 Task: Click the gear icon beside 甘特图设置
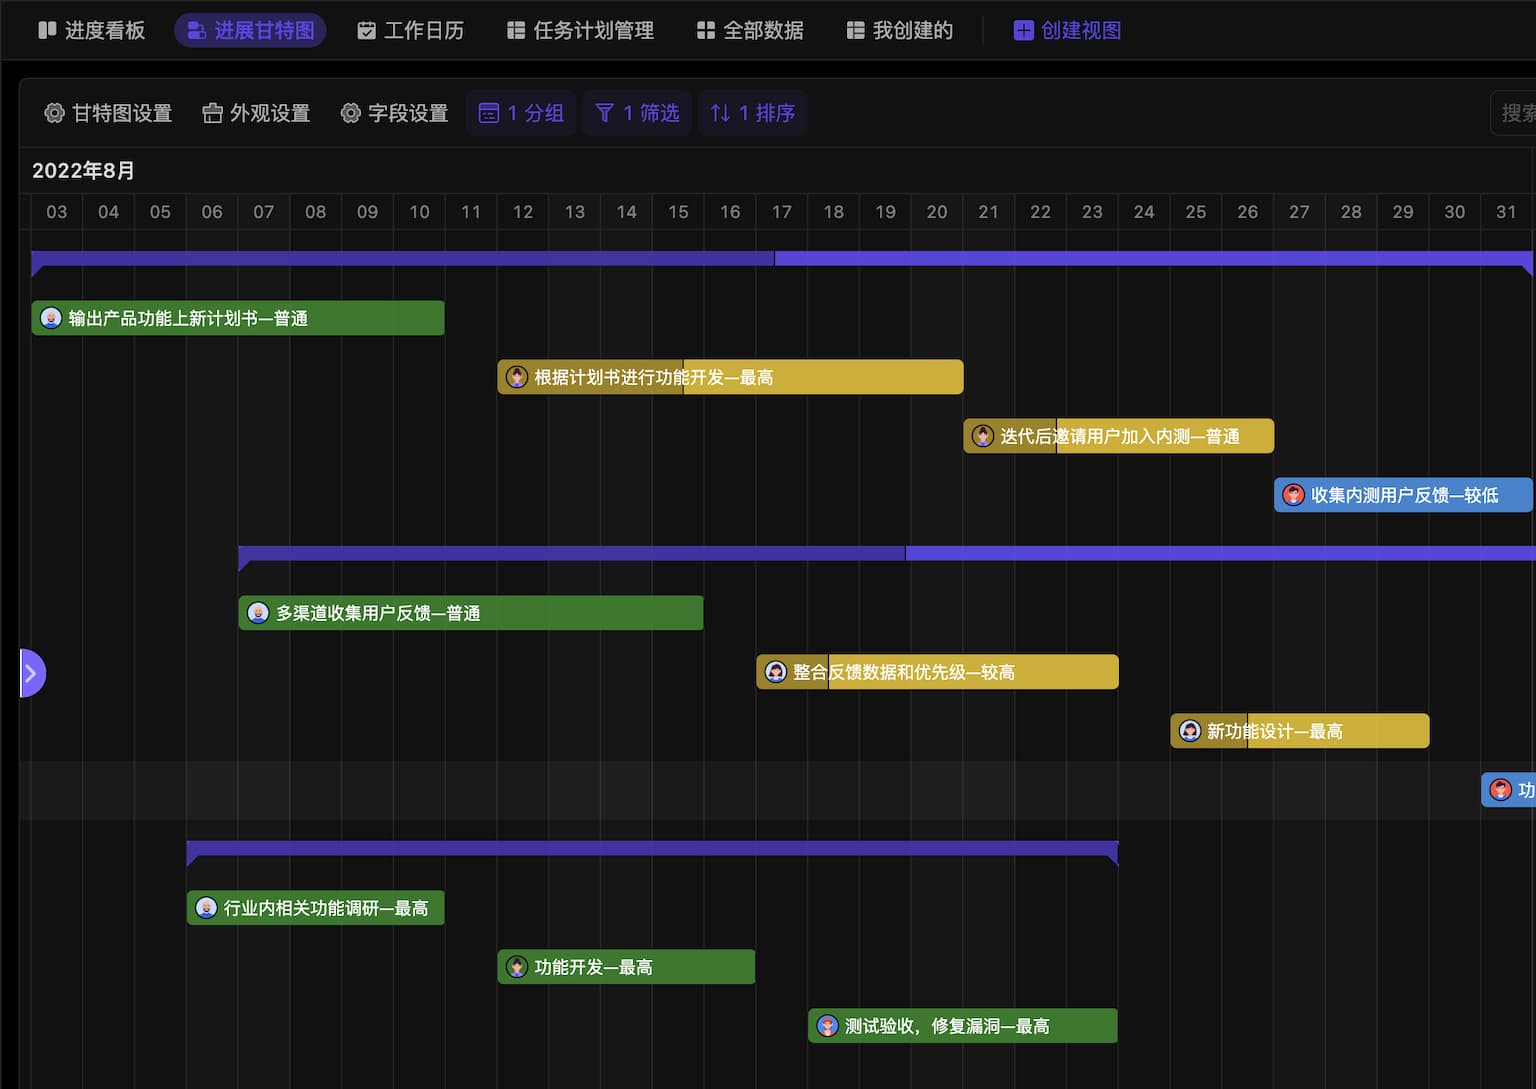[54, 113]
